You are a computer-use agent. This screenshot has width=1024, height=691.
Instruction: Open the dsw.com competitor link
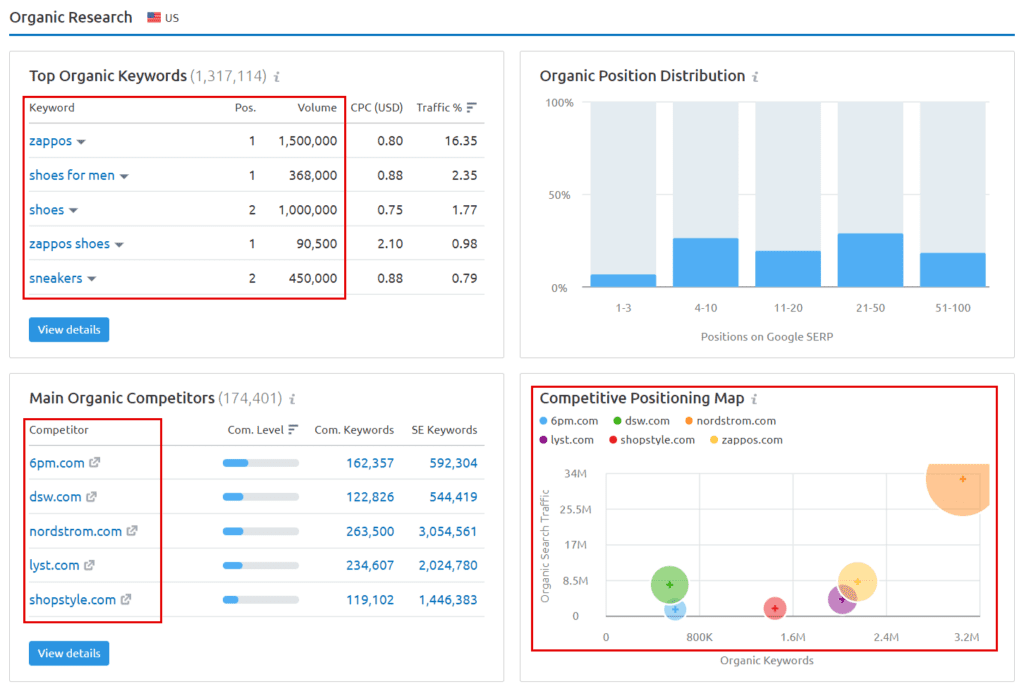click(x=55, y=497)
